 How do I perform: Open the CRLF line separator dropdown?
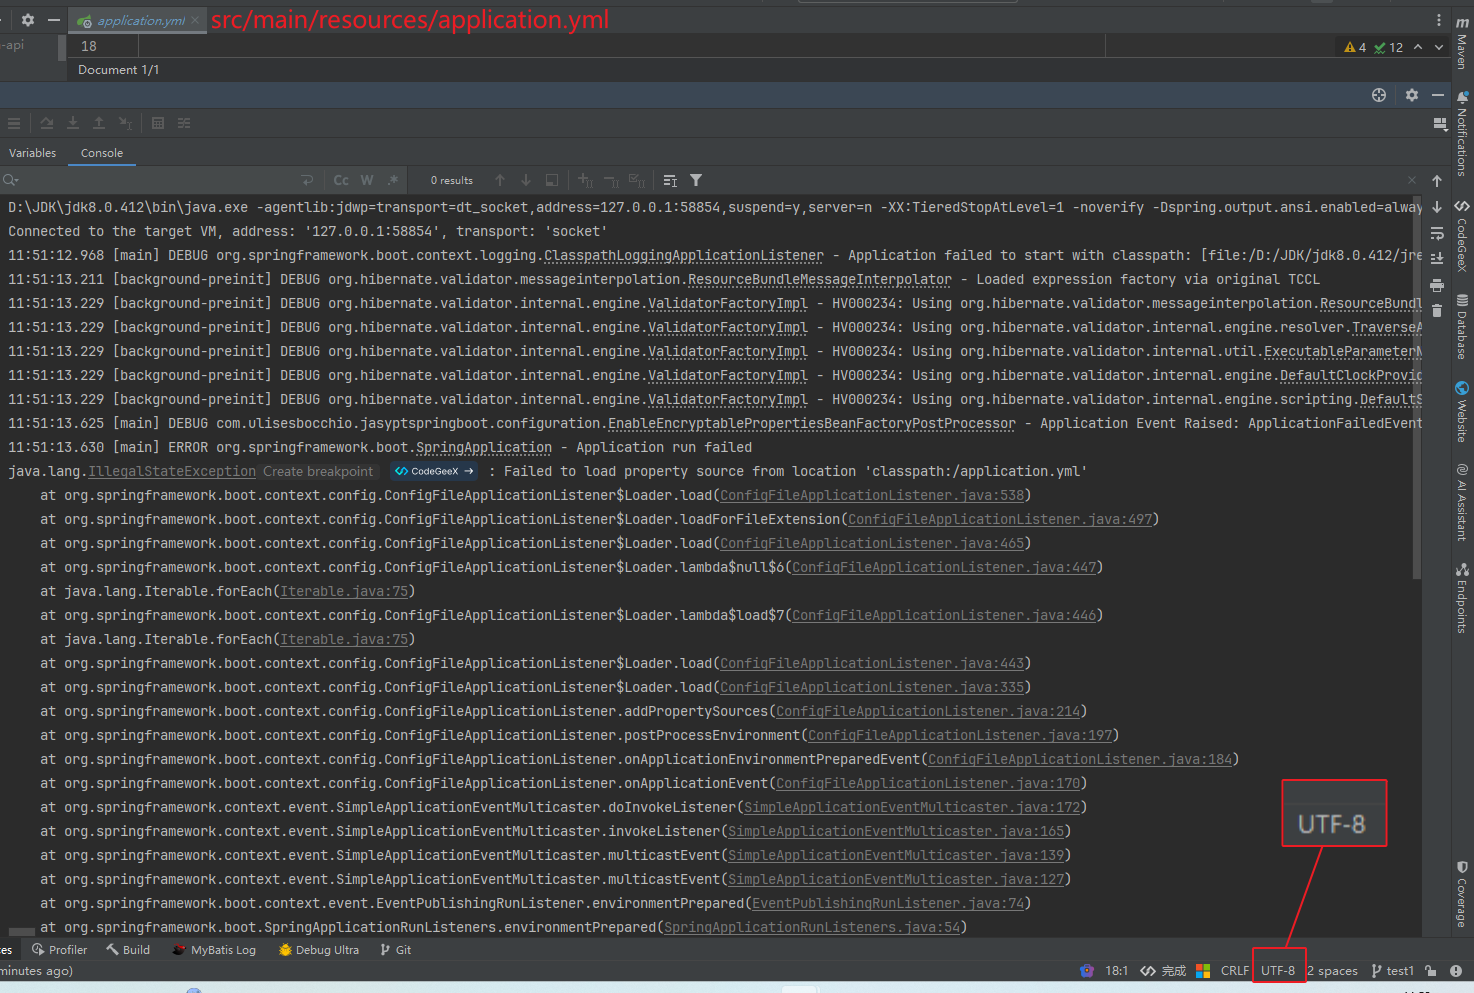tap(1235, 971)
